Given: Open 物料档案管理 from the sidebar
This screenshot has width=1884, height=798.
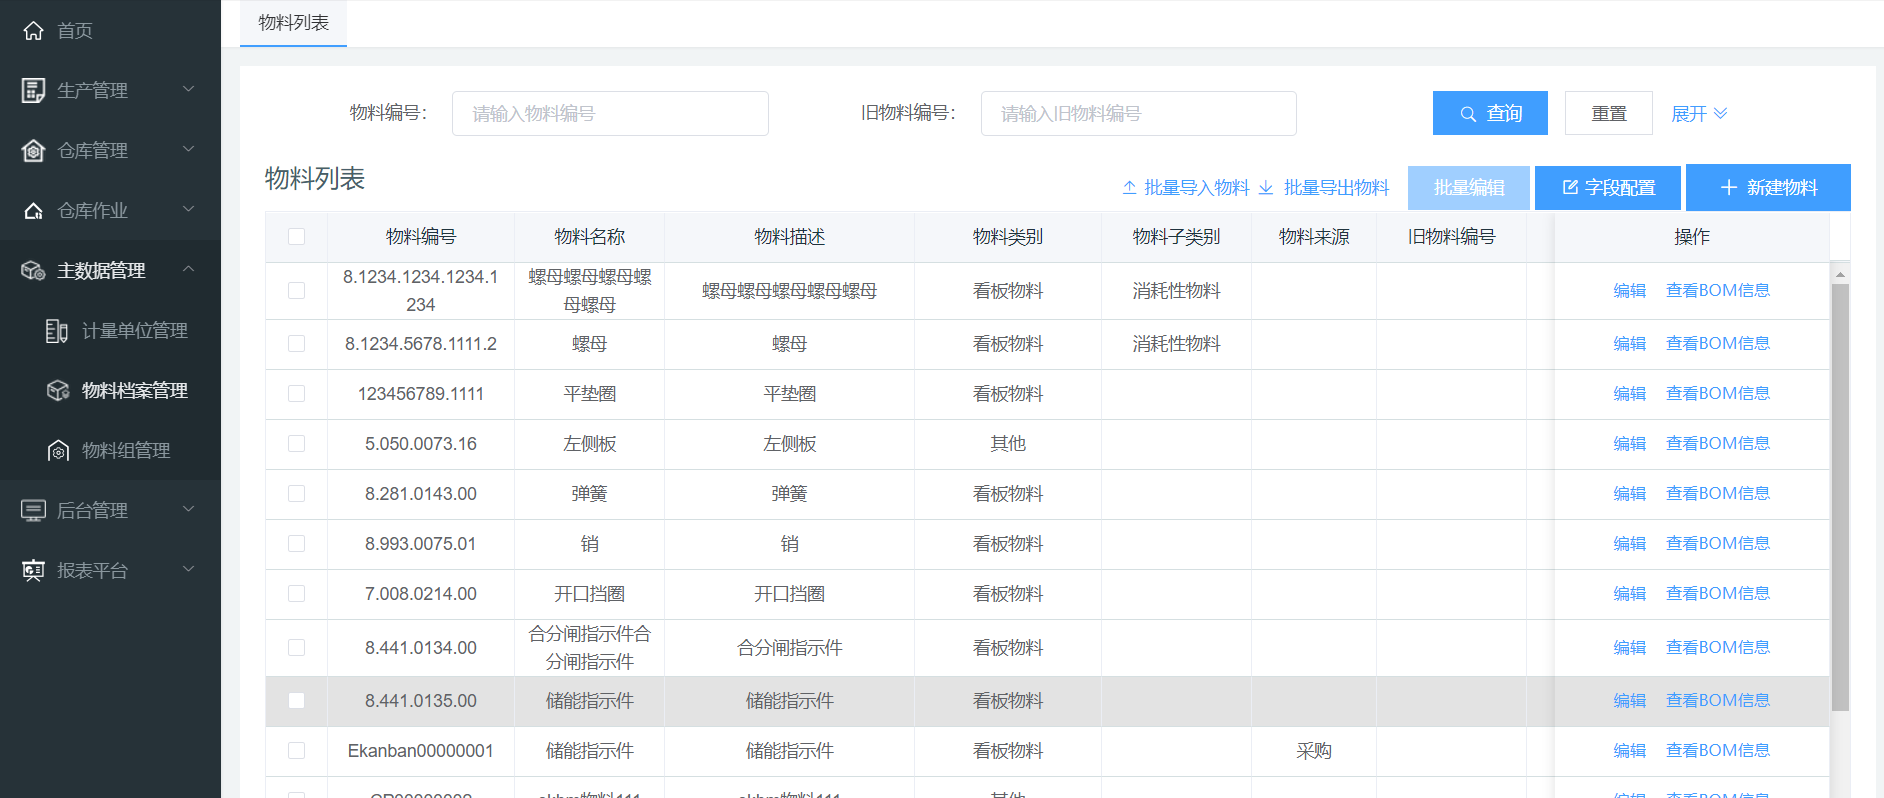Looking at the screenshot, I should tap(134, 391).
